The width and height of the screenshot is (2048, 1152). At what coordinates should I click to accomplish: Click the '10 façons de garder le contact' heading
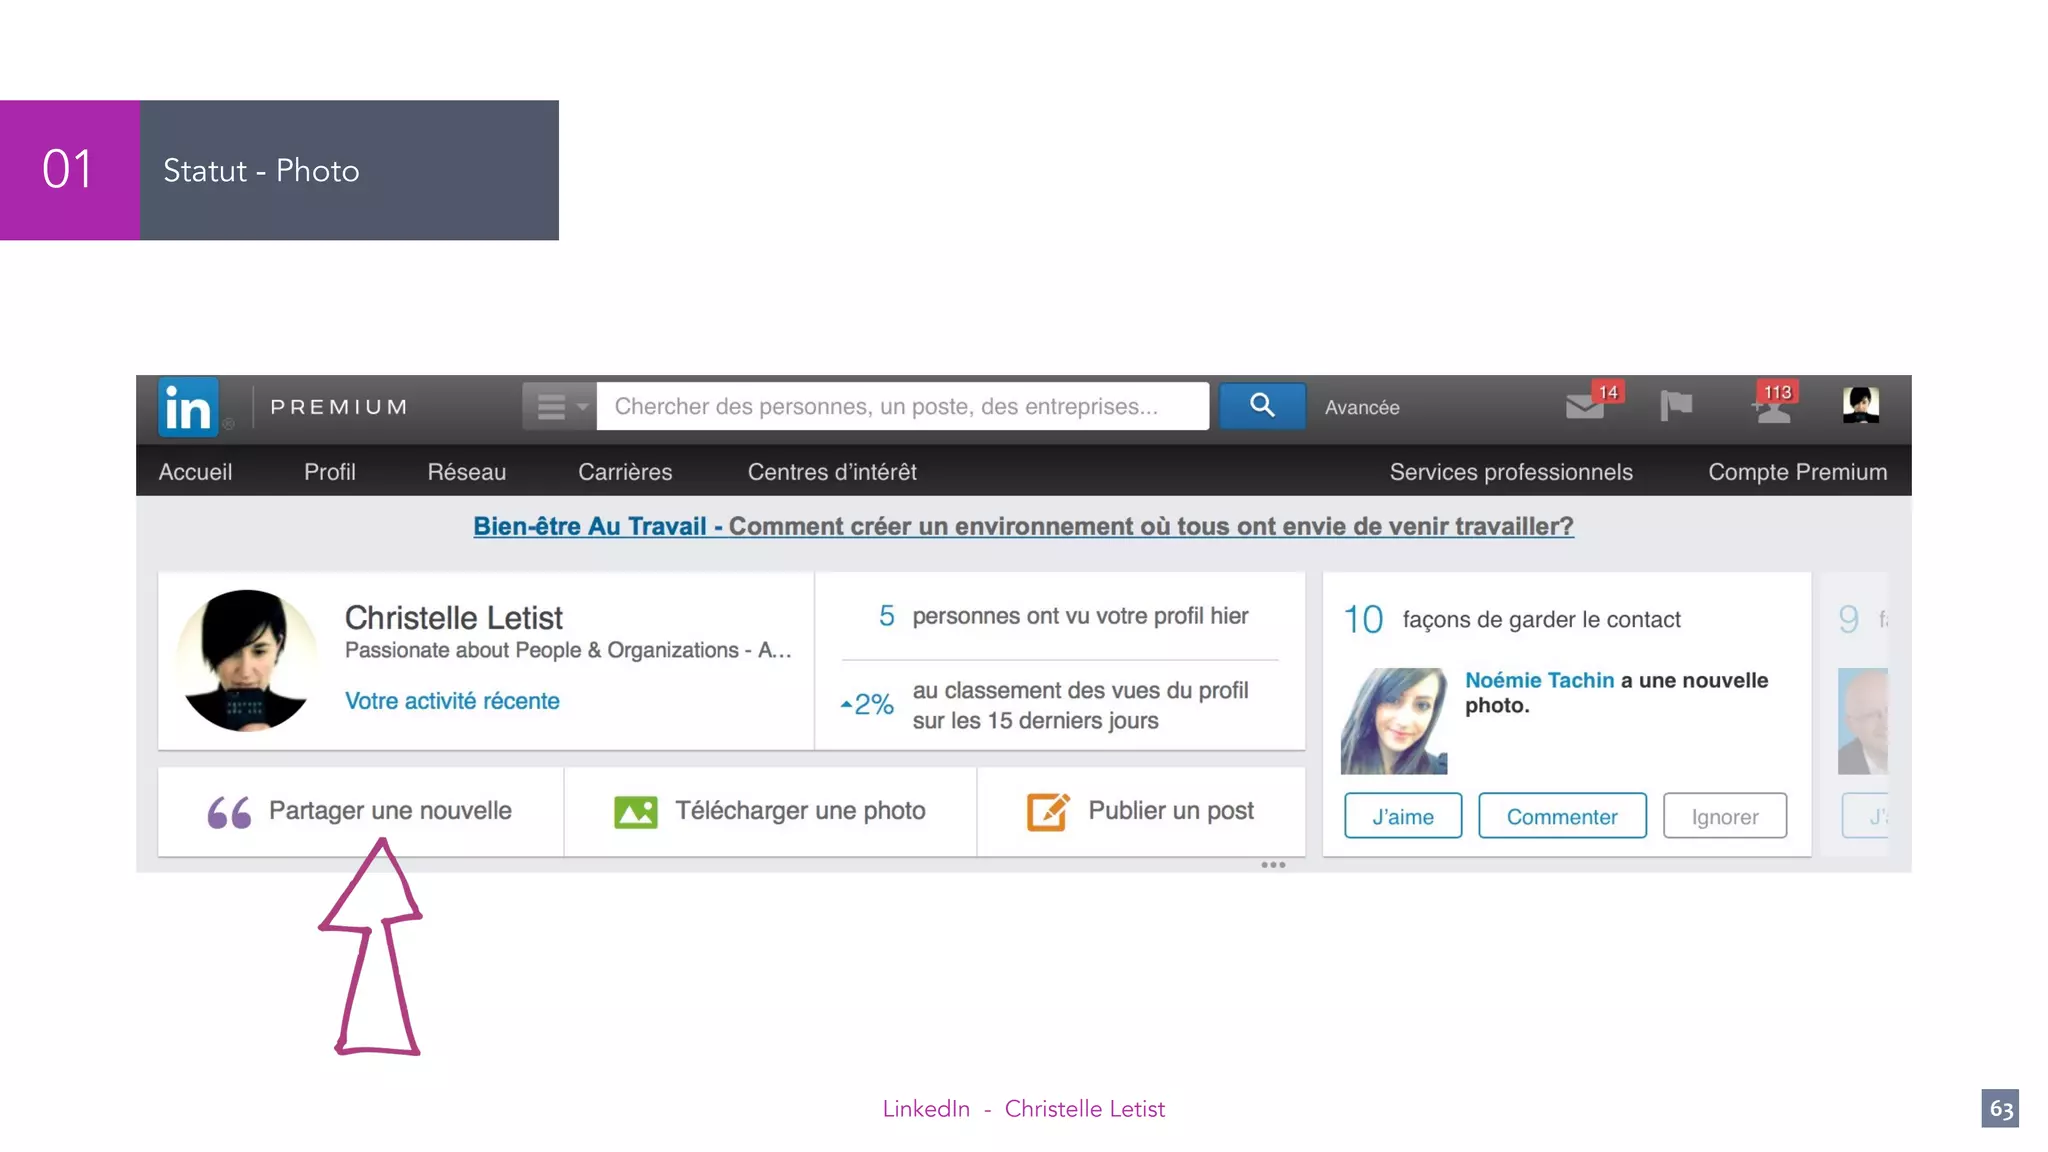[x=1512, y=619]
